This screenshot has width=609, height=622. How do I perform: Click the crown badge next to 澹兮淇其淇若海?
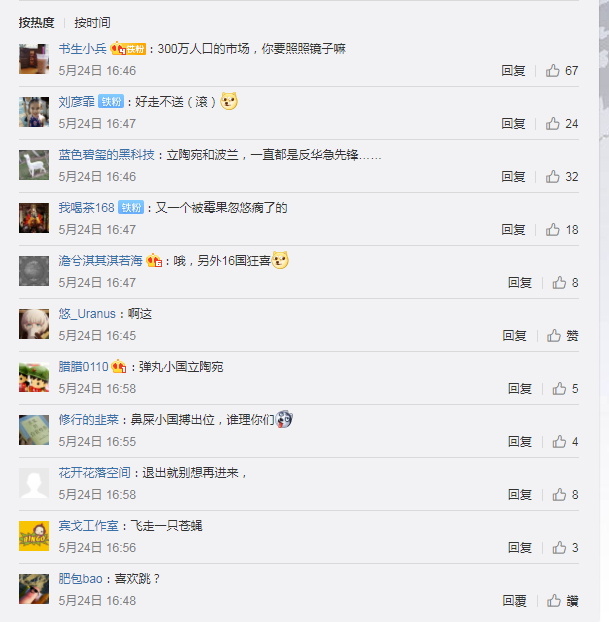coord(154,261)
